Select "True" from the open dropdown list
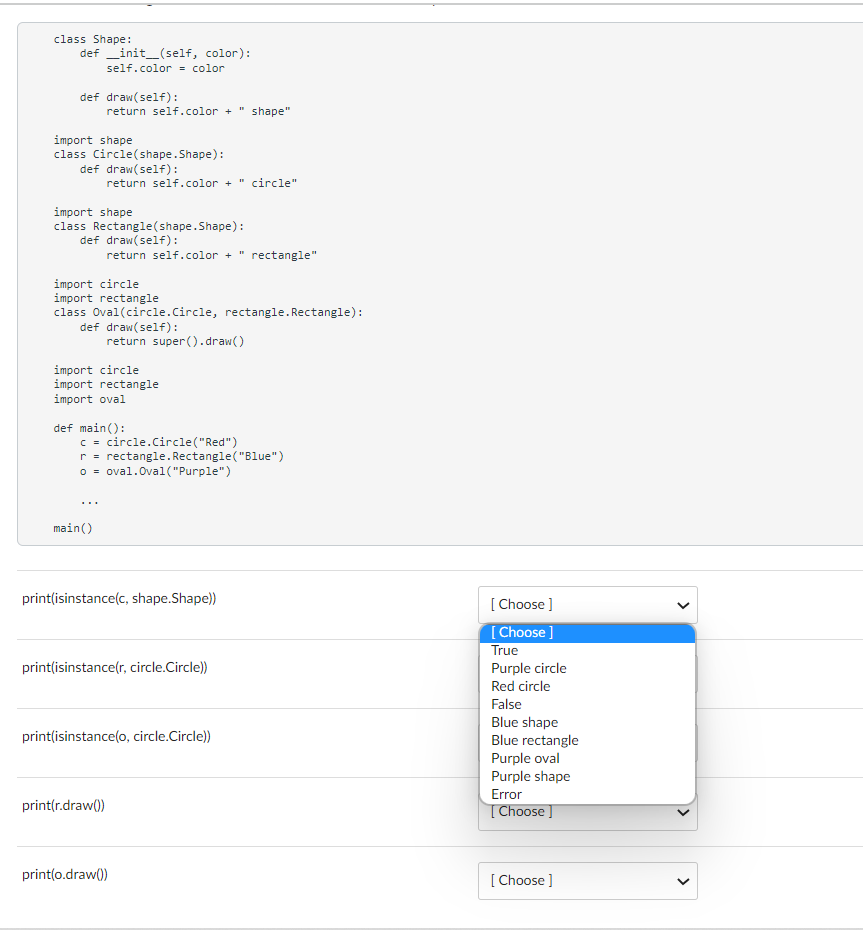The height and width of the screenshot is (930, 863). (x=504, y=650)
